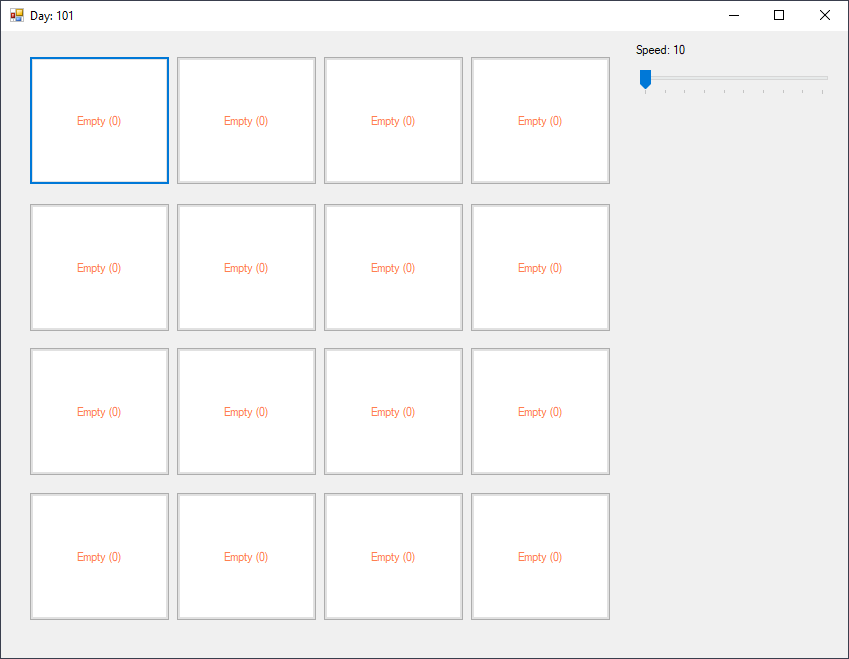Image resolution: width=849 pixels, height=659 pixels.
Task: Click third row, third column Empty cell
Action: pyautogui.click(x=393, y=412)
